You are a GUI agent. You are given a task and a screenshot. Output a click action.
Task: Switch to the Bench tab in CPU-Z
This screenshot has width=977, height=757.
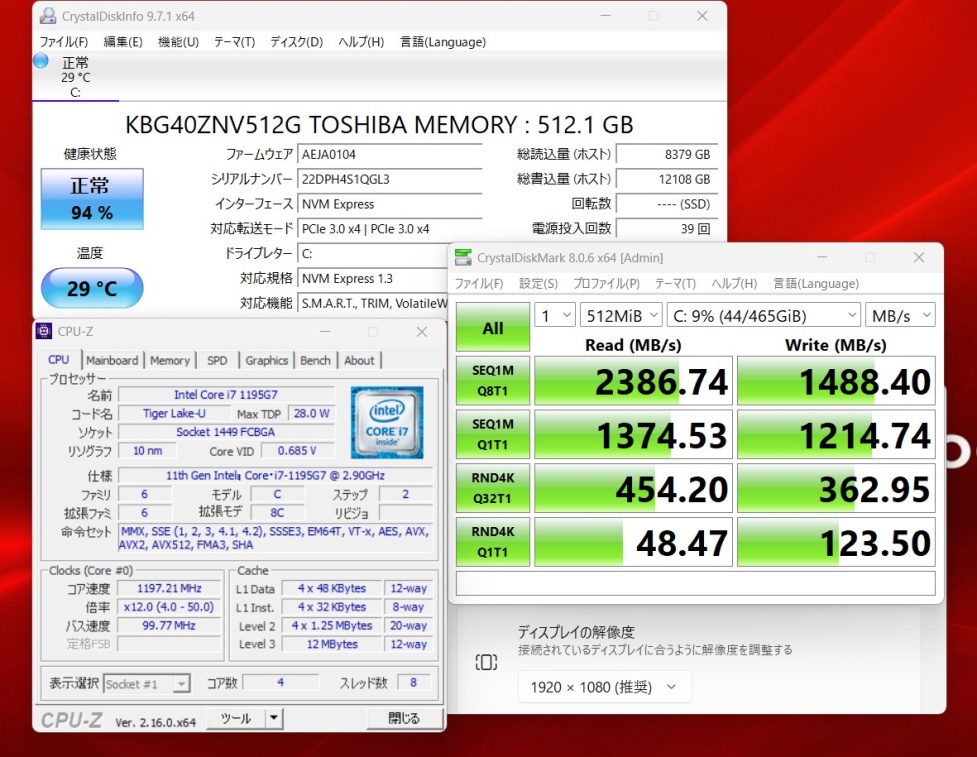click(x=315, y=360)
